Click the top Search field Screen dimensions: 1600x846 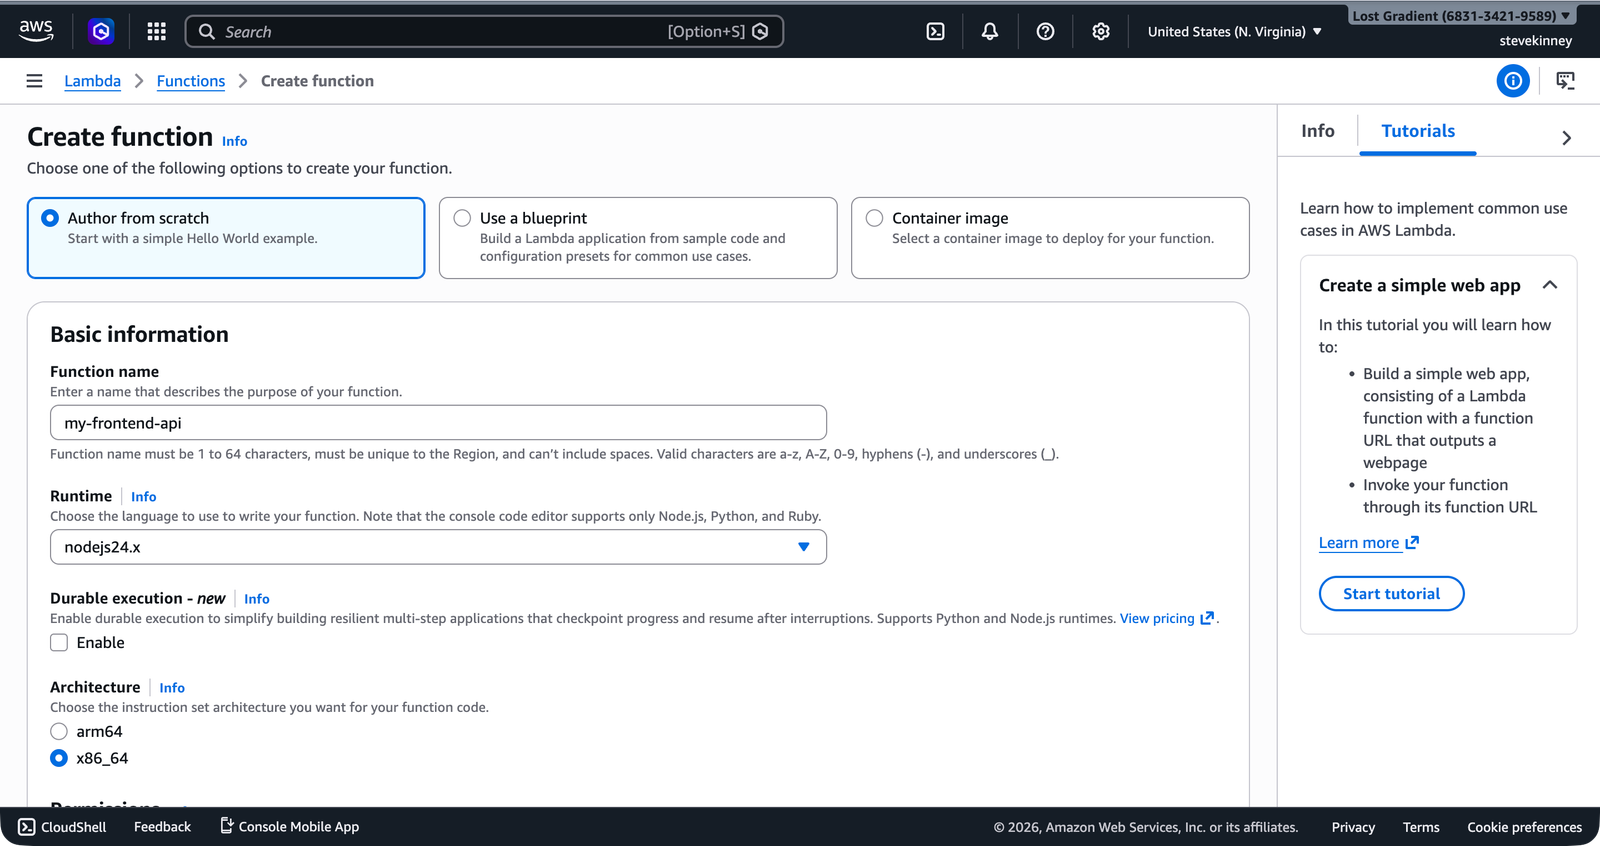[x=484, y=31]
